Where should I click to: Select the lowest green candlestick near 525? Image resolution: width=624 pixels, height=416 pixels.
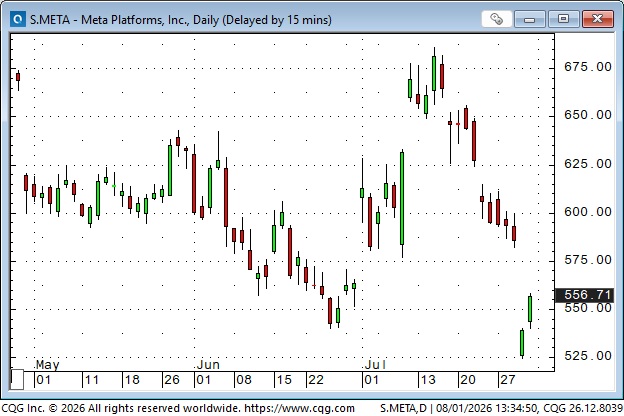pos(522,343)
